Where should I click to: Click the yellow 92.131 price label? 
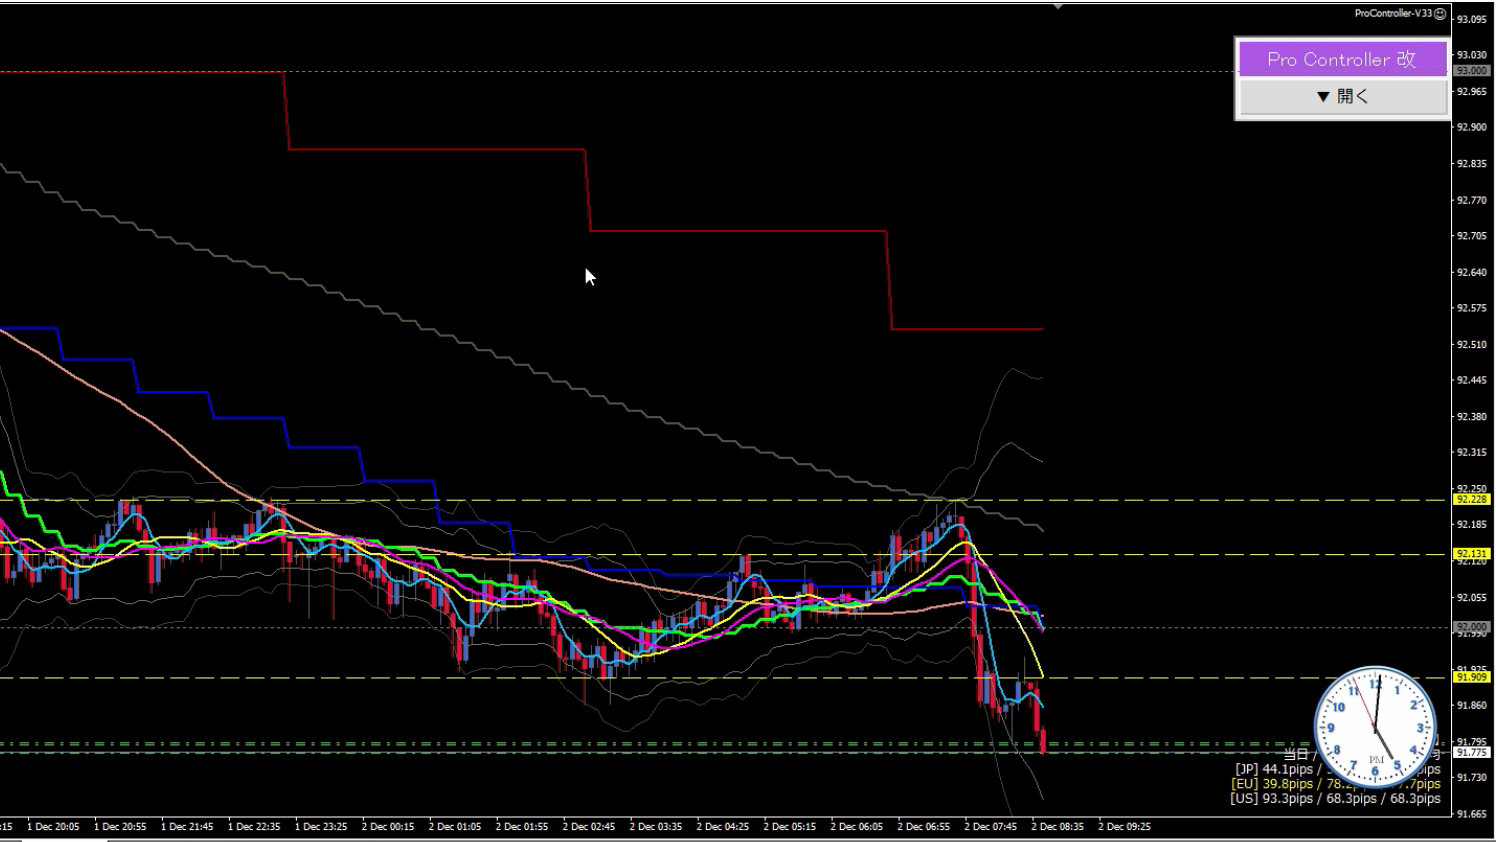1472,553
